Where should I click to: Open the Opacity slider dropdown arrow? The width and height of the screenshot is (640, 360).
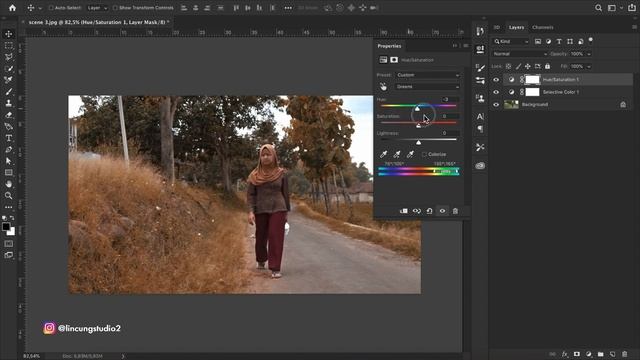[x=589, y=54]
